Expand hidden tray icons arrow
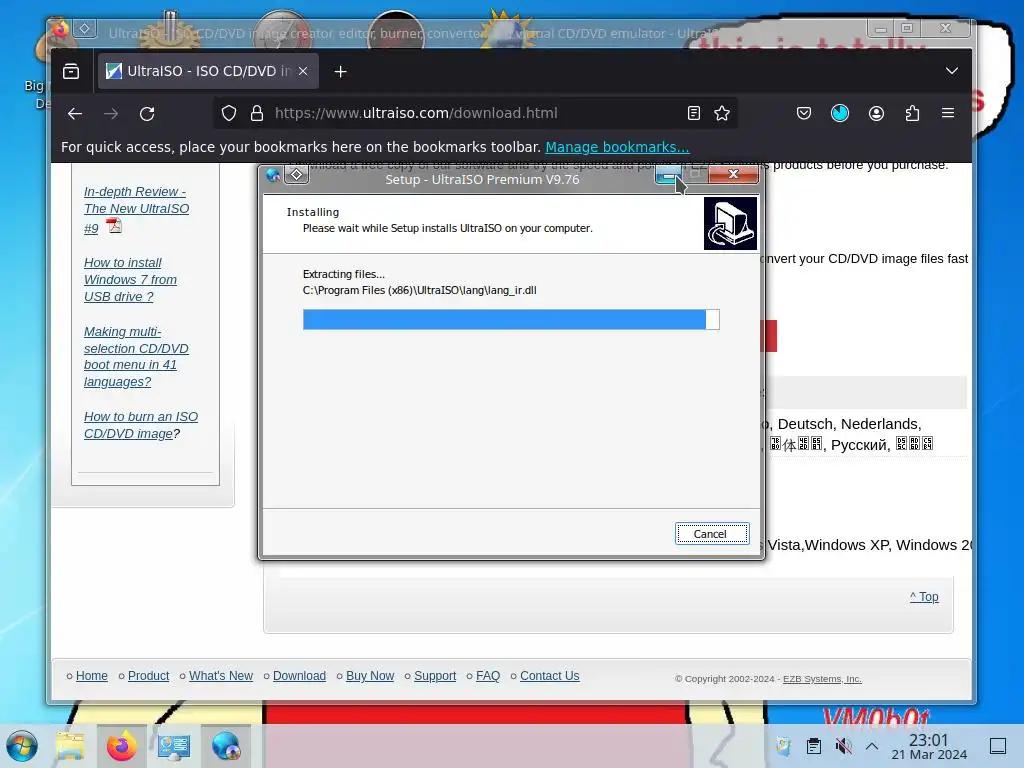The height and width of the screenshot is (768, 1024). click(872, 746)
